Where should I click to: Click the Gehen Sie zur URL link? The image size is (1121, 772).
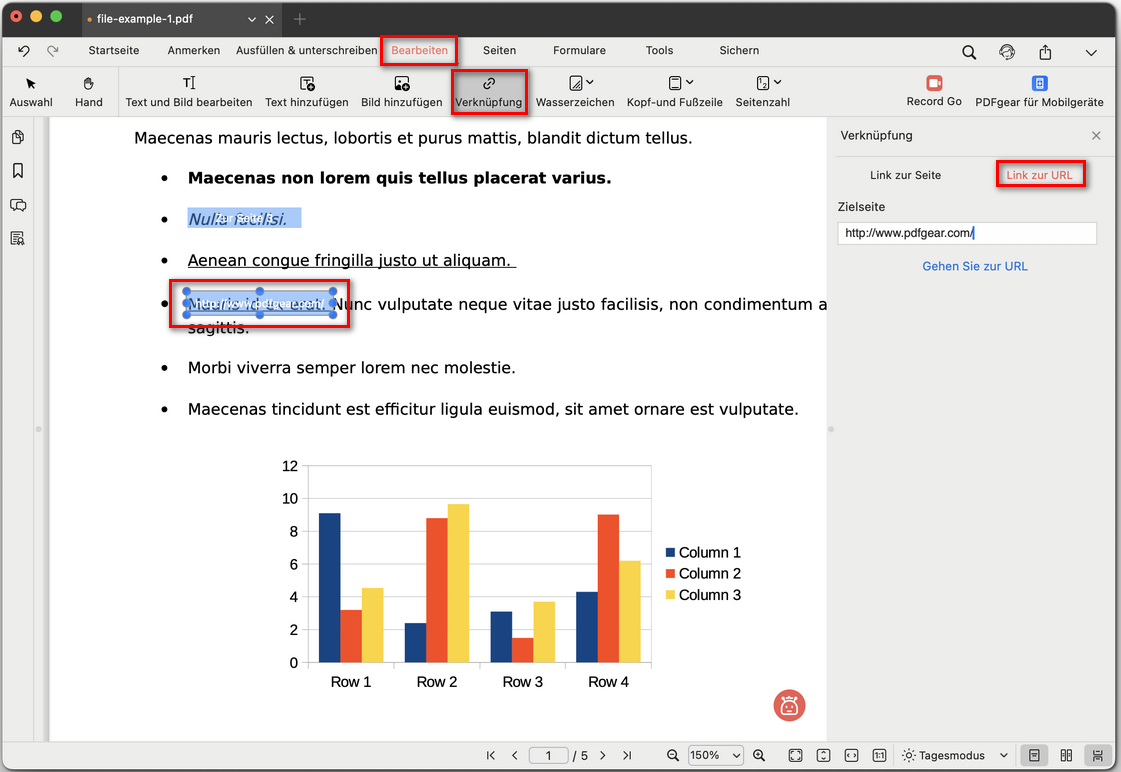pyautogui.click(x=974, y=266)
